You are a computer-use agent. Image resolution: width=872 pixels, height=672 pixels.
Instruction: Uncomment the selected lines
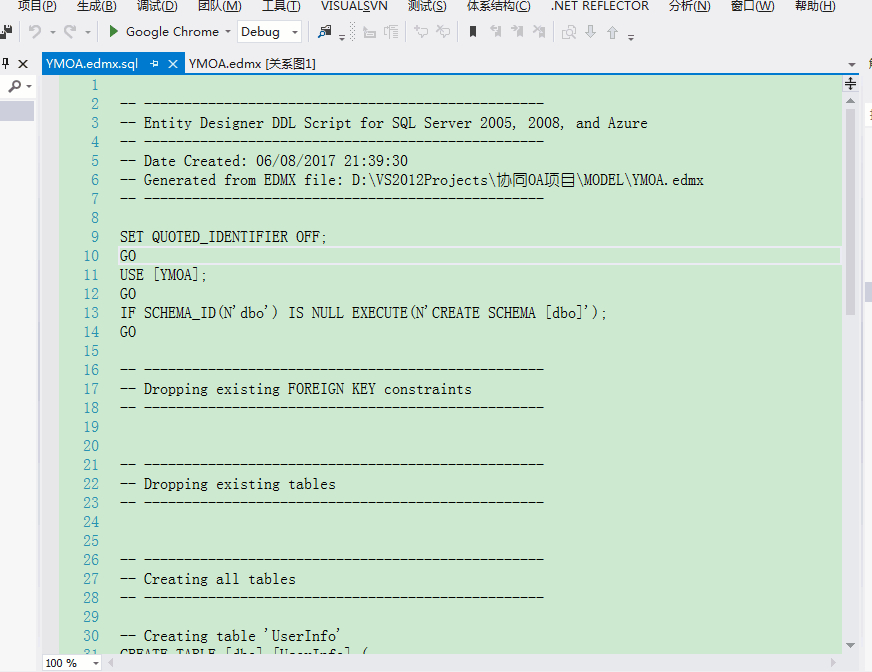[443, 32]
